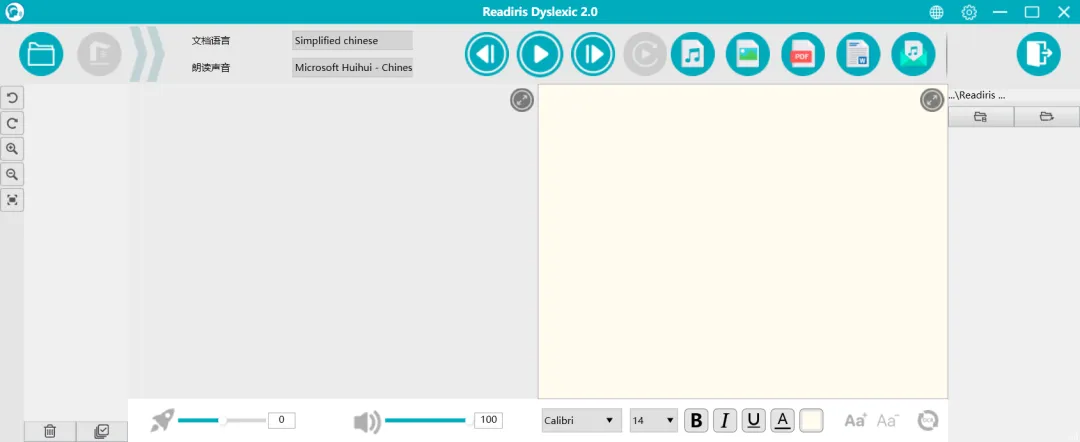Choose the text color A button

[x=782, y=420]
